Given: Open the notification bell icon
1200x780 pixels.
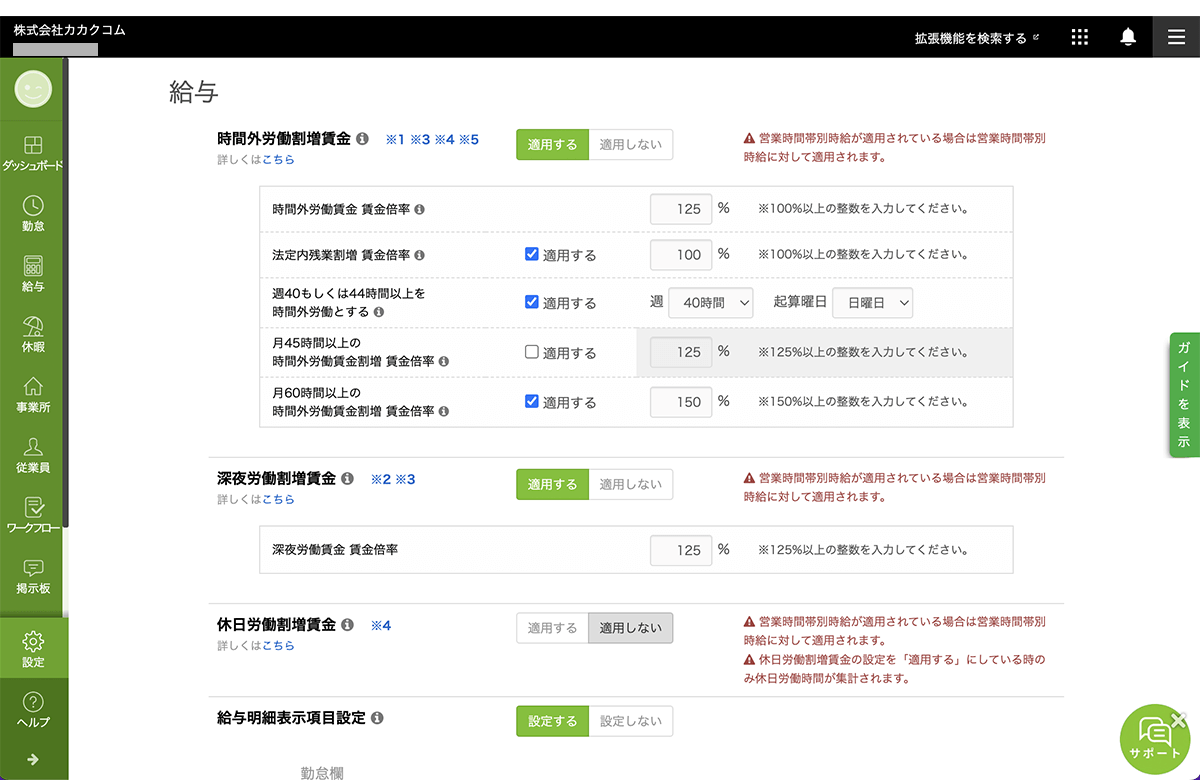Looking at the screenshot, I should (x=1128, y=37).
